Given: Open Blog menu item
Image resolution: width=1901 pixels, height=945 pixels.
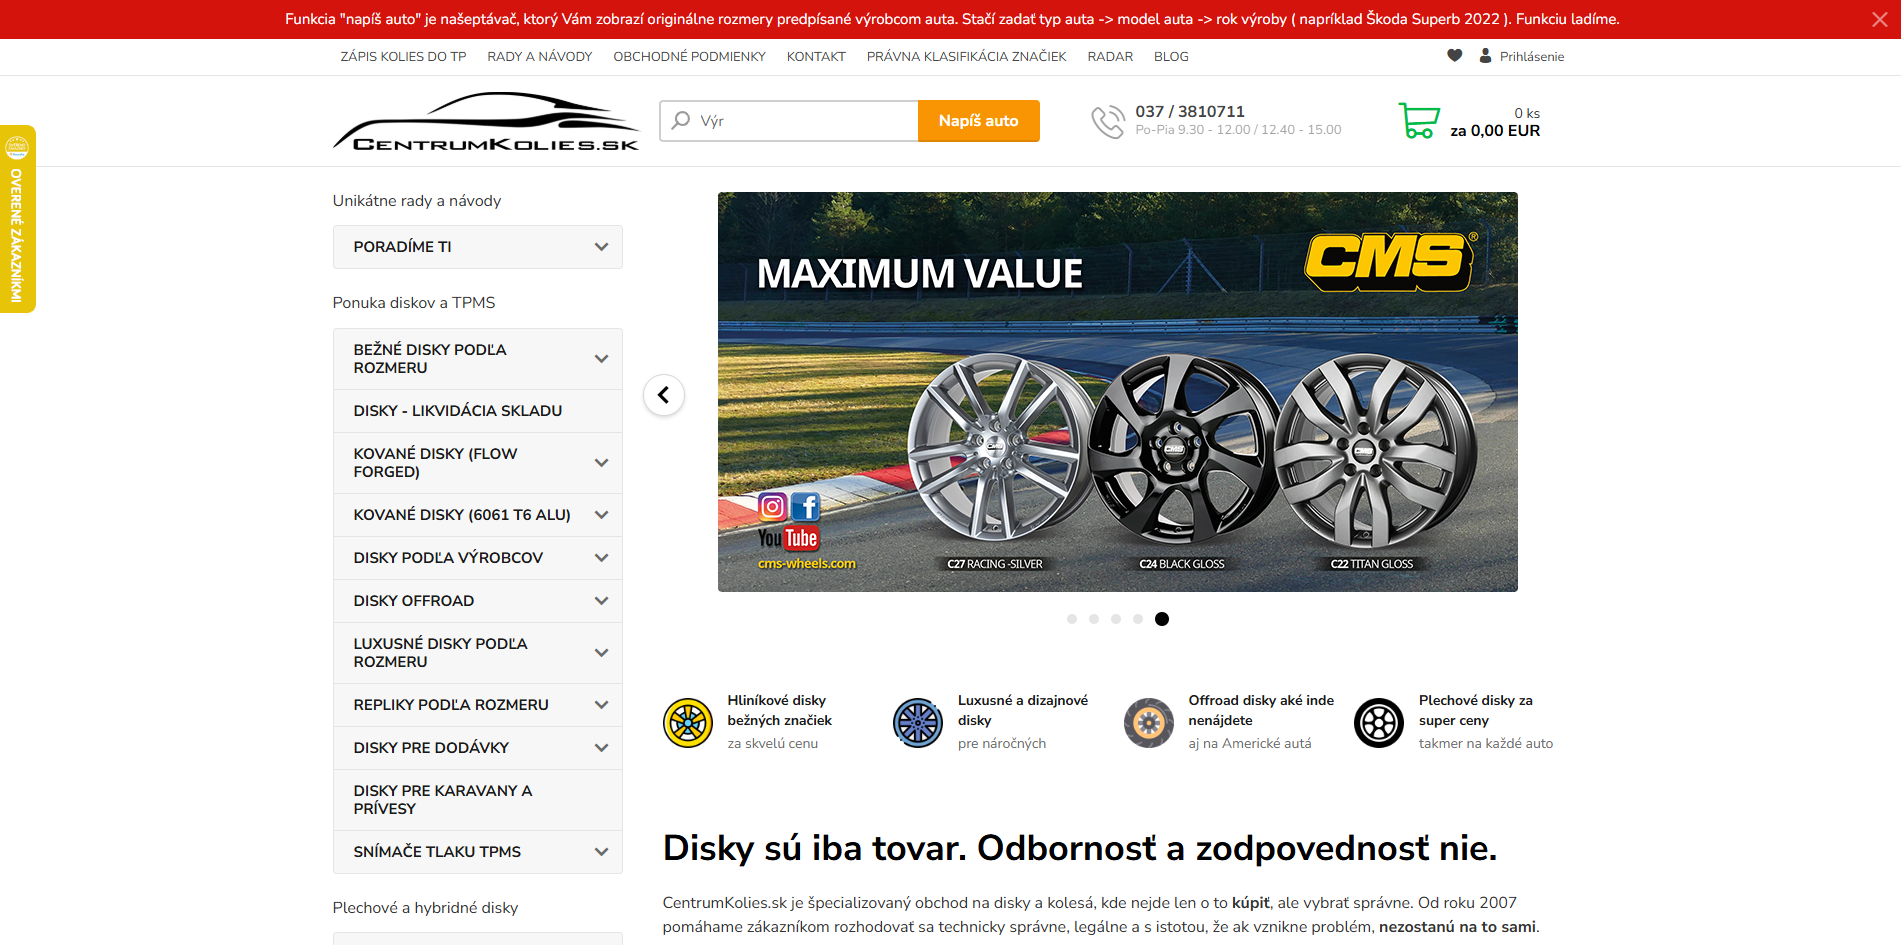Looking at the screenshot, I should click(1171, 57).
